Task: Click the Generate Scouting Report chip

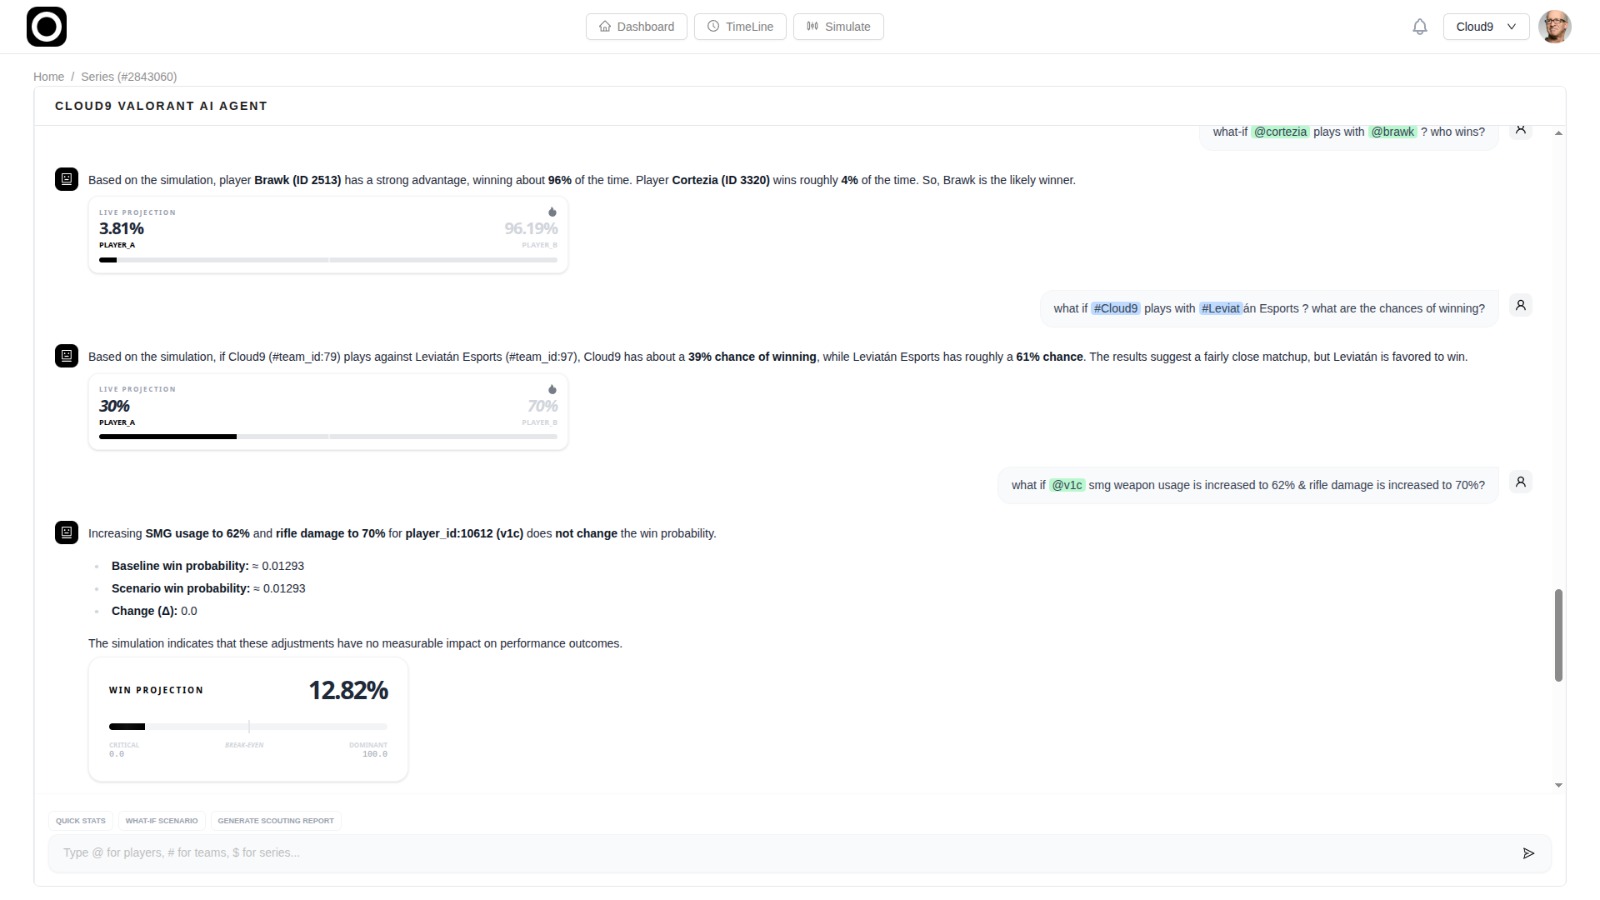Action: pyautogui.click(x=276, y=821)
